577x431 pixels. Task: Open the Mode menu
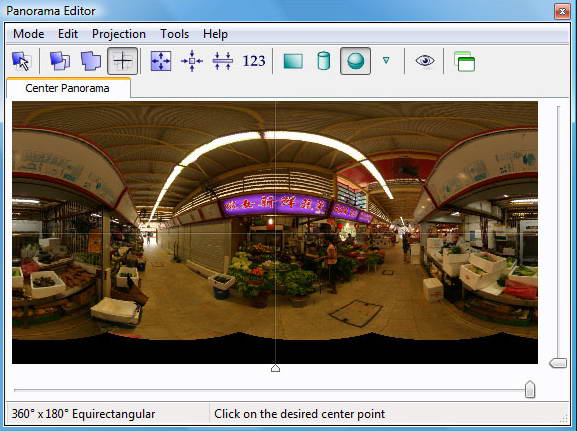coord(28,34)
